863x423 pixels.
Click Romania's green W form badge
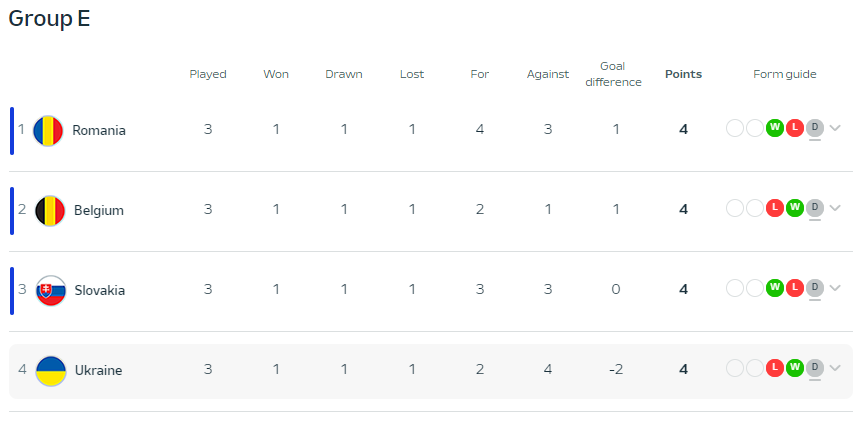tap(774, 128)
